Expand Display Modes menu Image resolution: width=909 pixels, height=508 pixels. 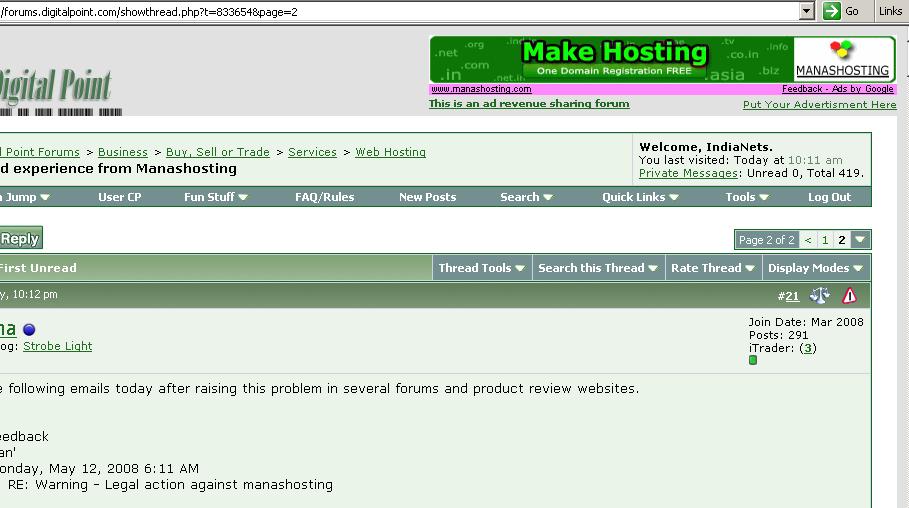[815, 268]
